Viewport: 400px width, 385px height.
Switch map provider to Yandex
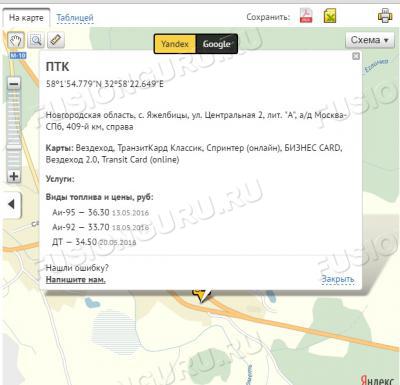pos(175,44)
